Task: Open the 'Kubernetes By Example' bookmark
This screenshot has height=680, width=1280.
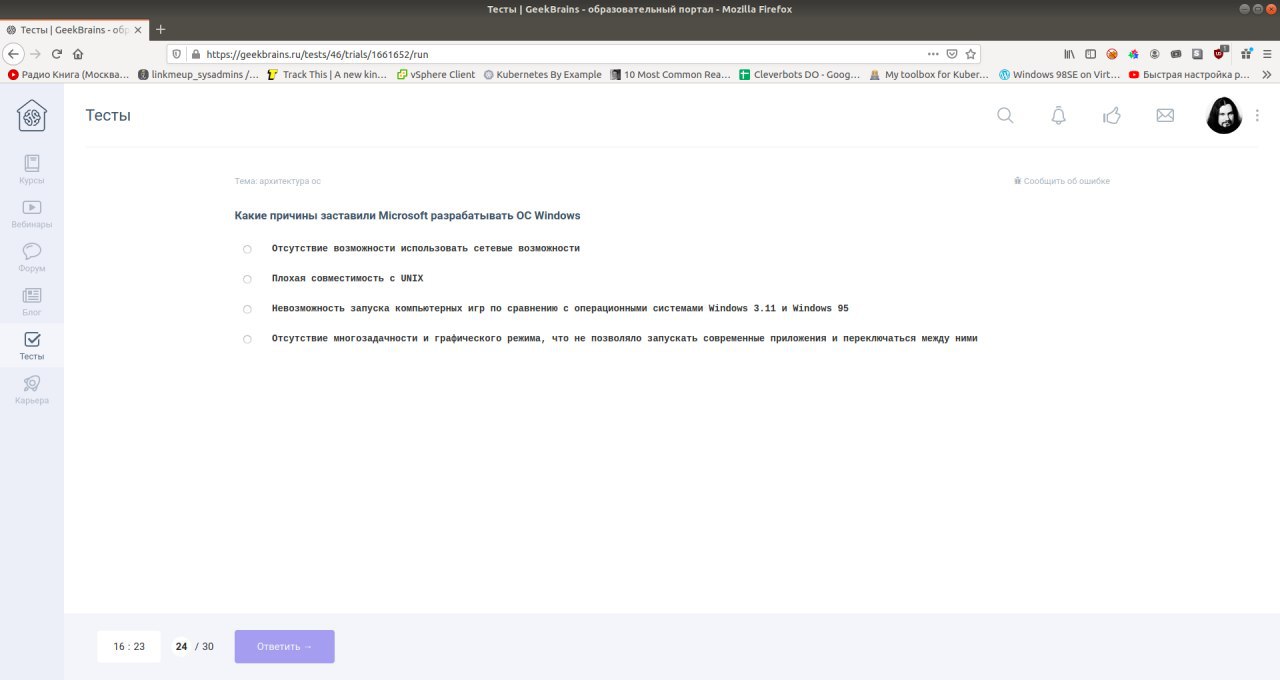Action: (x=543, y=74)
